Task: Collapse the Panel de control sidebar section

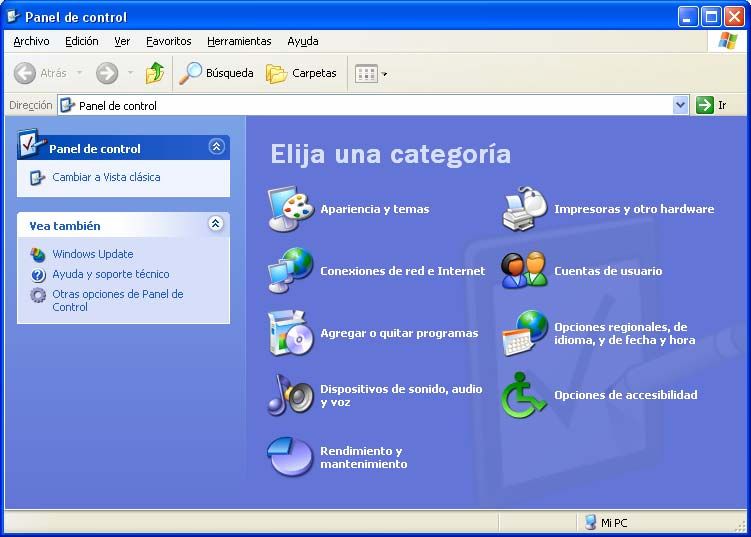Action: click(216, 147)
